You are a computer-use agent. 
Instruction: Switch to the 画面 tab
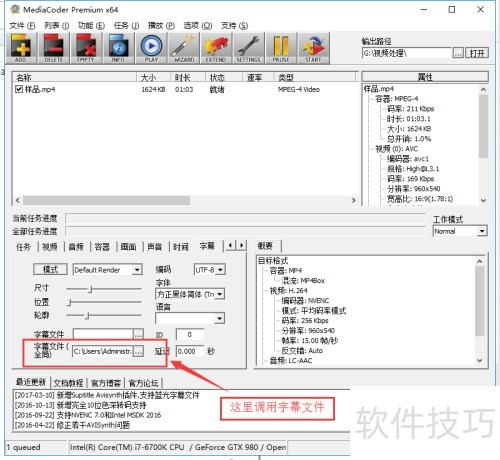pos(128,247)
